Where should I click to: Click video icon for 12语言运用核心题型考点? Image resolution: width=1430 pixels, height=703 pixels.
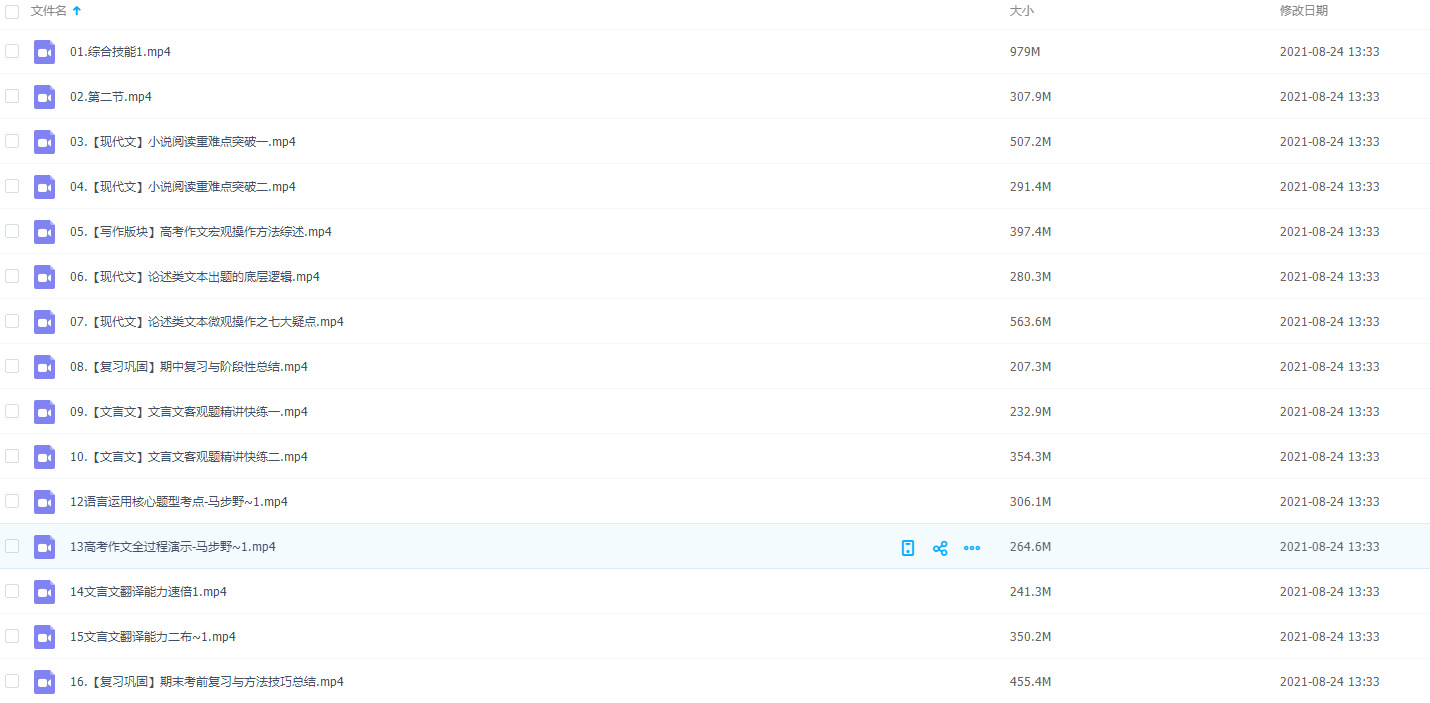point(44,502)
